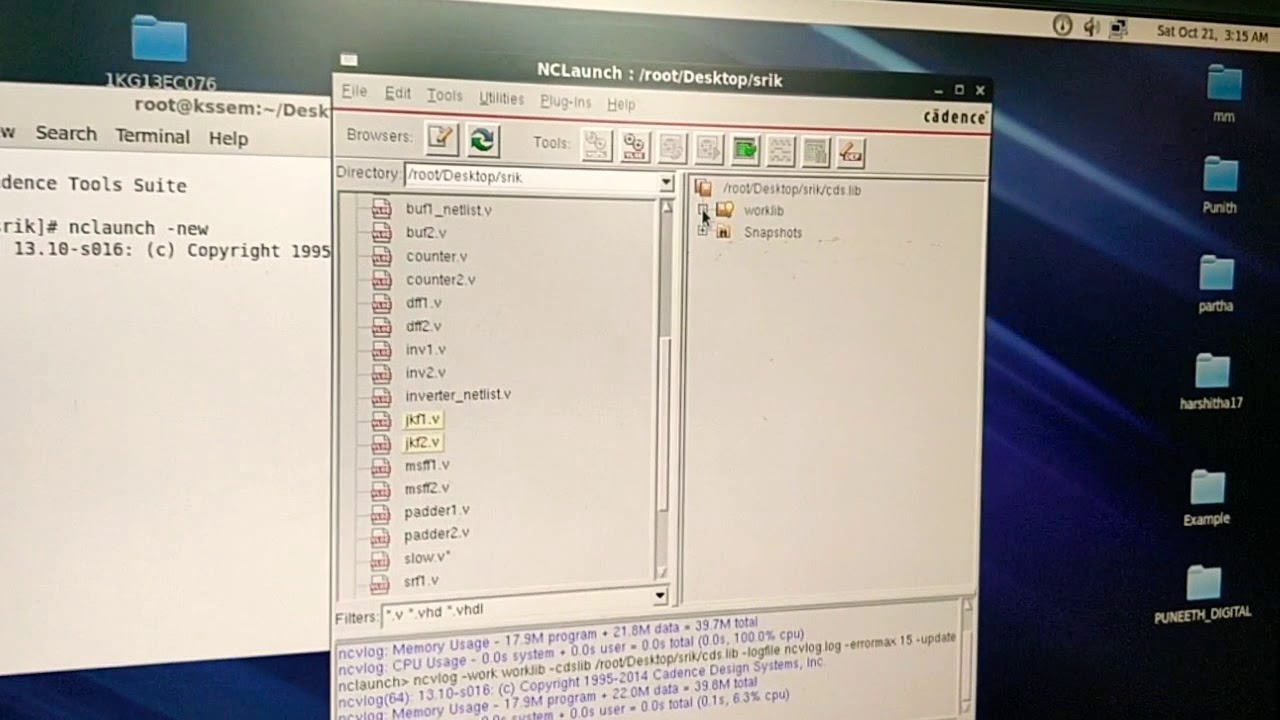This screenshot has height=720, width=1280.
Task: Click the green irun tool icon
Action: click(x=744, y=150)
